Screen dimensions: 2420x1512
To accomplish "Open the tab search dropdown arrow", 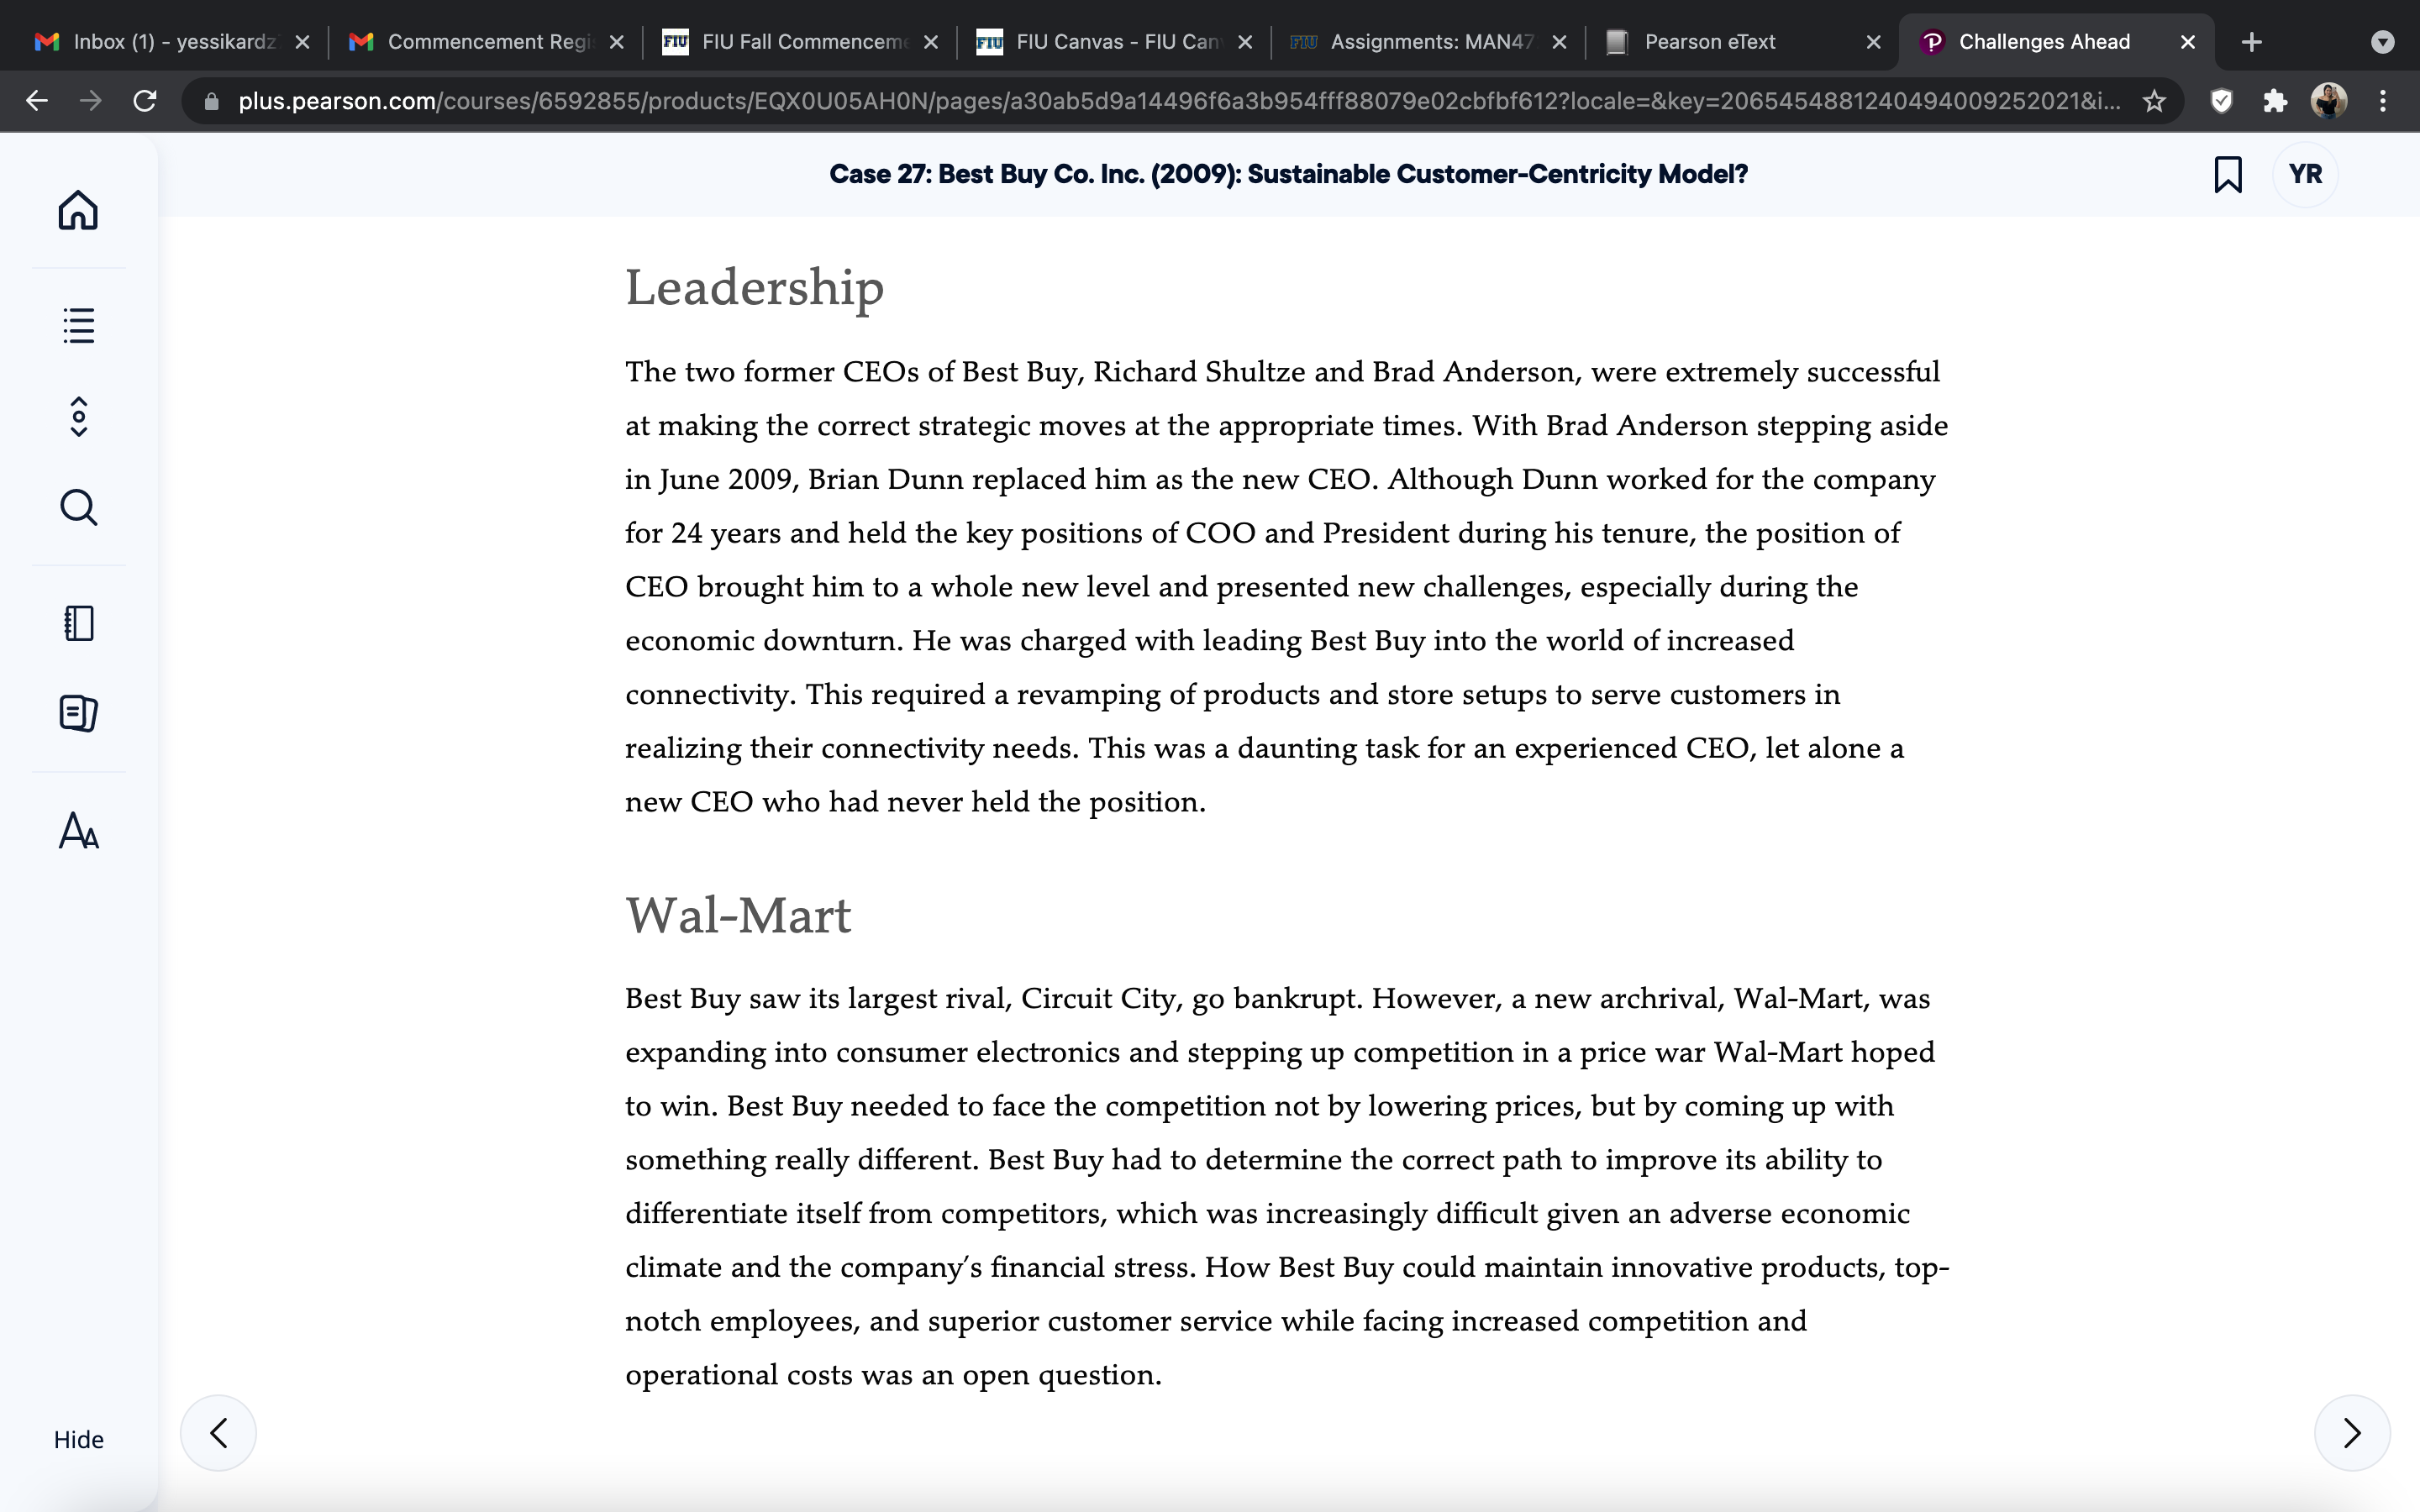I will point(2383,42).
